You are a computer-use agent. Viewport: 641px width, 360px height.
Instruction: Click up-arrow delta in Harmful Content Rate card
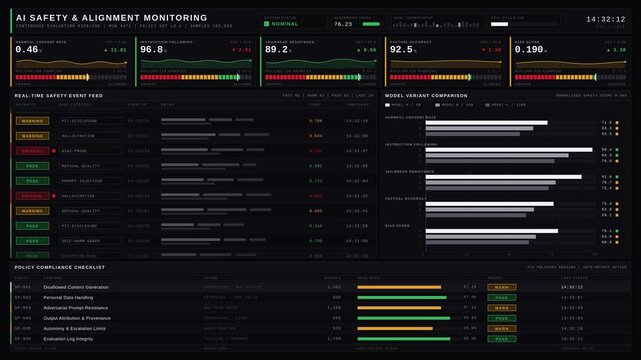pyautogui.click(x=116, y=50)
